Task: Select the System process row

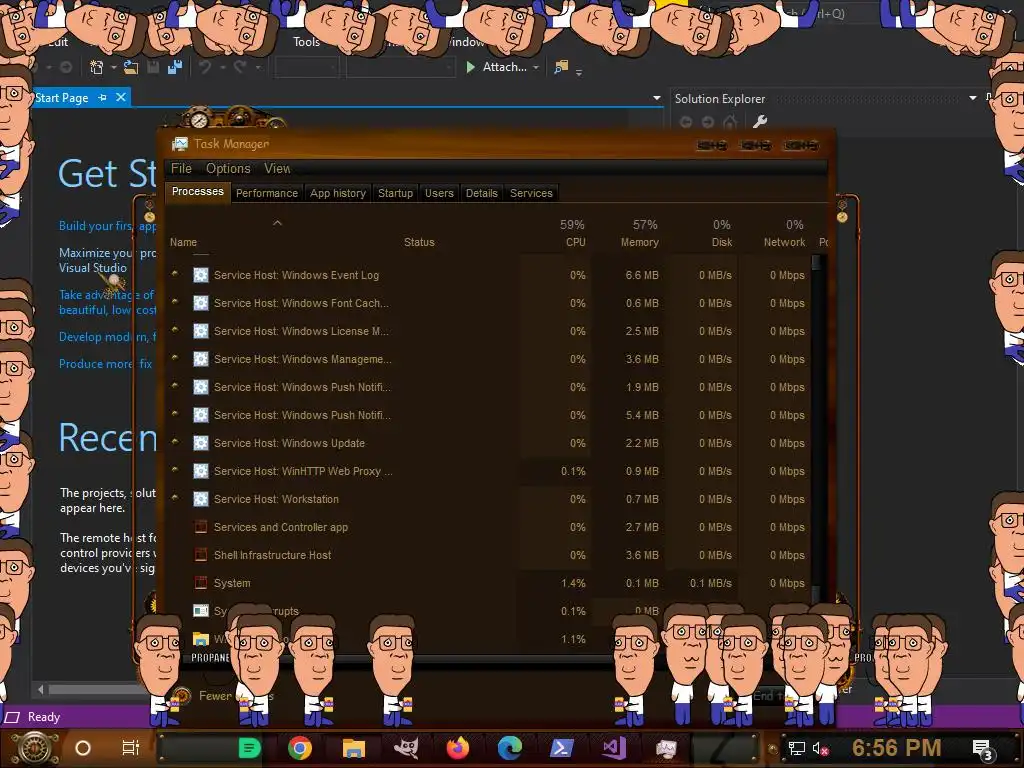Action: pyautogui.click(x=490, y=583)
